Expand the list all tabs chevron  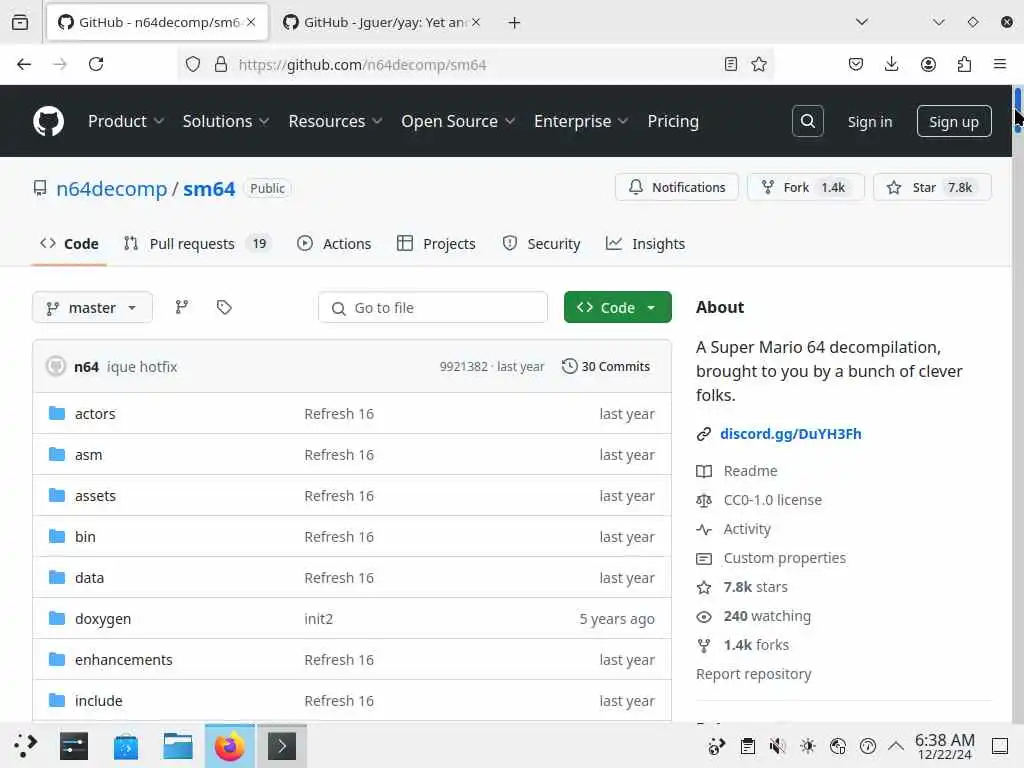click(862, 22)
